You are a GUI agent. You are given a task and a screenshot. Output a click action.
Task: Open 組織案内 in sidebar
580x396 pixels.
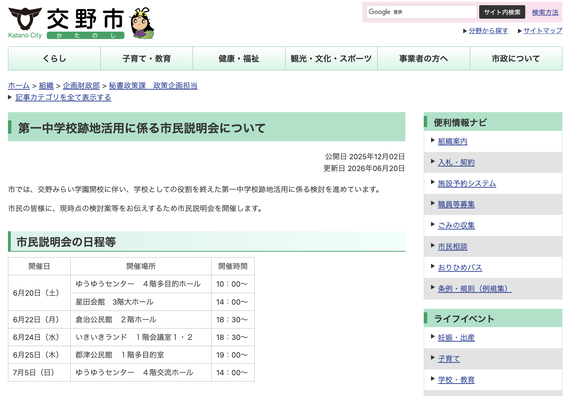pyautogui.click(x=452, y=142)
